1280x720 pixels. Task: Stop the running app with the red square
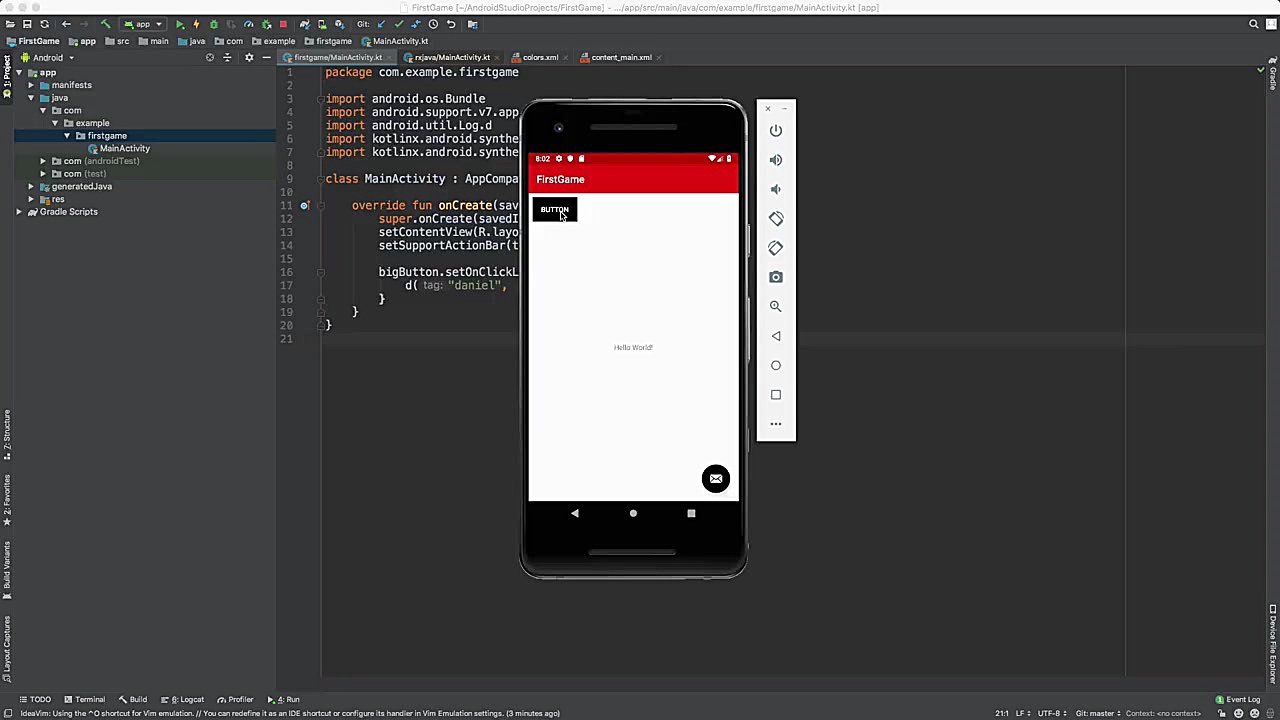(x=283, y=24)
